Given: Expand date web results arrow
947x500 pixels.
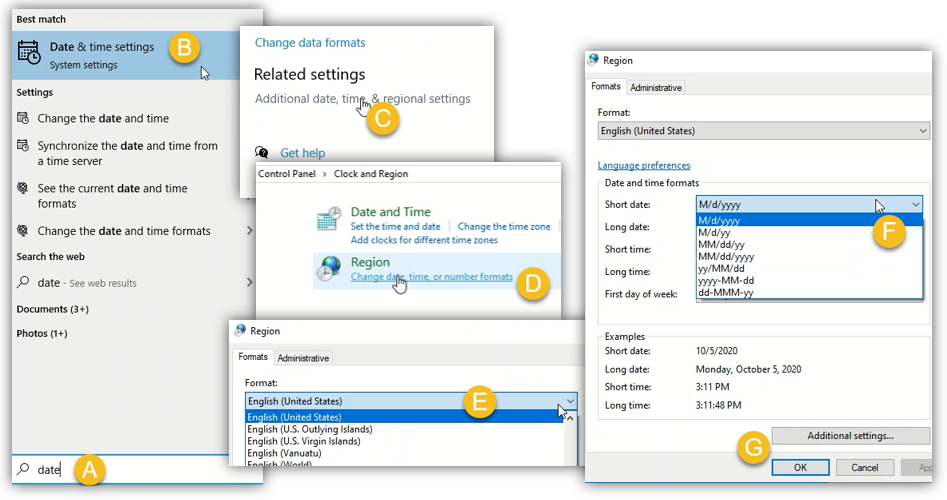Looking at the screenshot, I should (249, 282).
